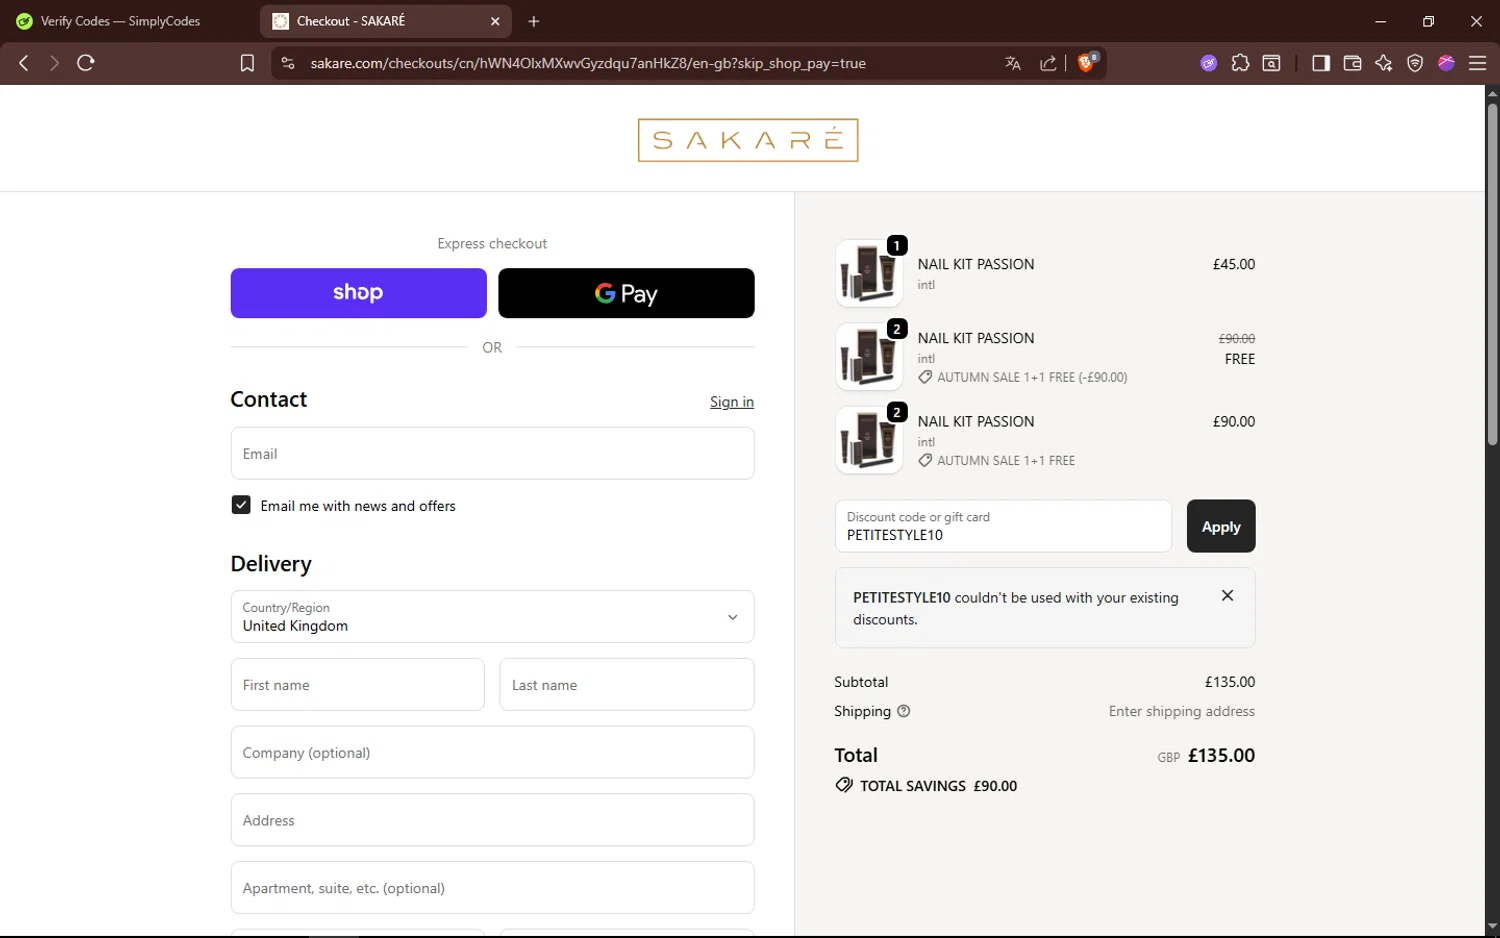
Task: Click the Sign in link
Action: pos(732,402)
